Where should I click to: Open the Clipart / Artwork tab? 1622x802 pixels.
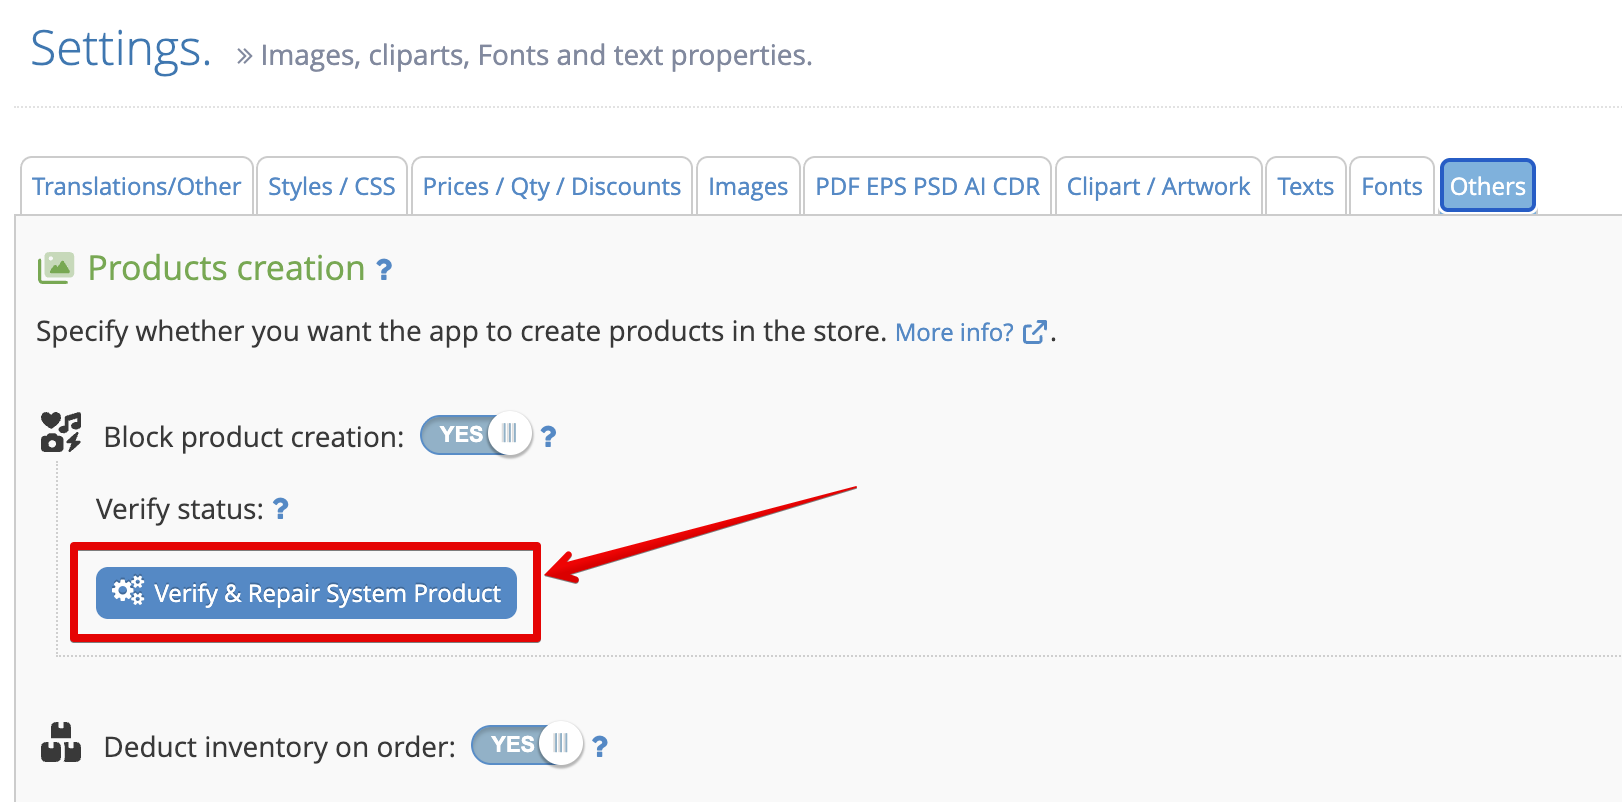1158,186
